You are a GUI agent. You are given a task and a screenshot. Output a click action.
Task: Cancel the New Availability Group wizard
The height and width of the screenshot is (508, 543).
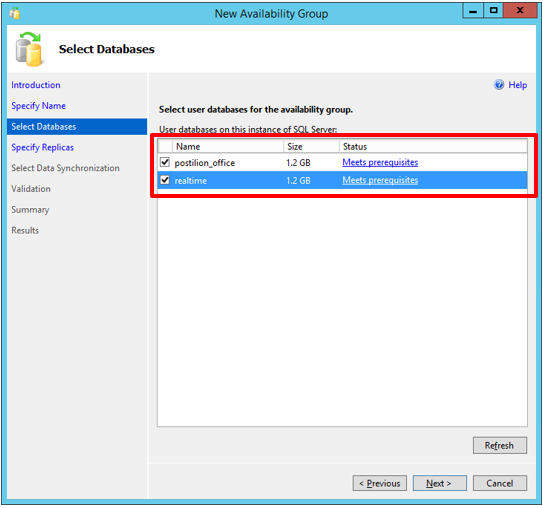point(499,483)
